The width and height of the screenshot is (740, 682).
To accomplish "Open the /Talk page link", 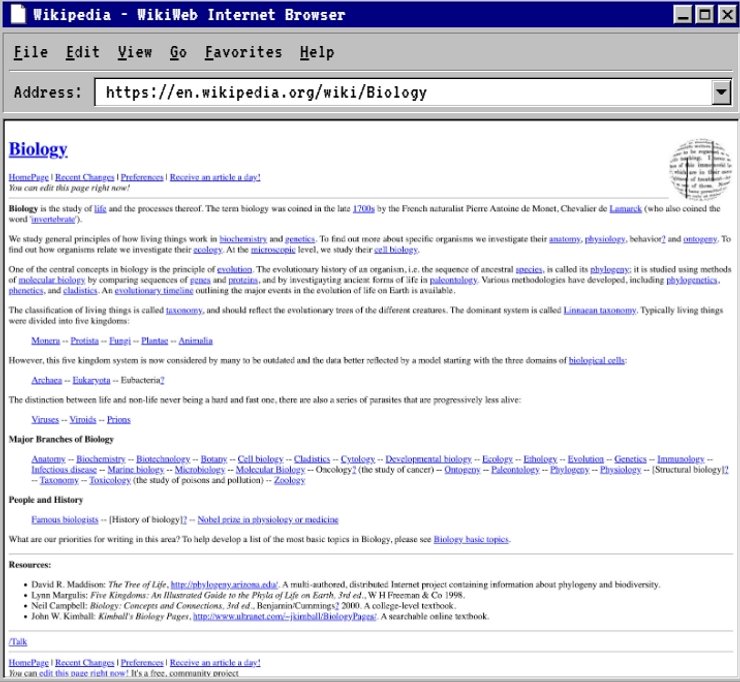I will pos(19,641).
